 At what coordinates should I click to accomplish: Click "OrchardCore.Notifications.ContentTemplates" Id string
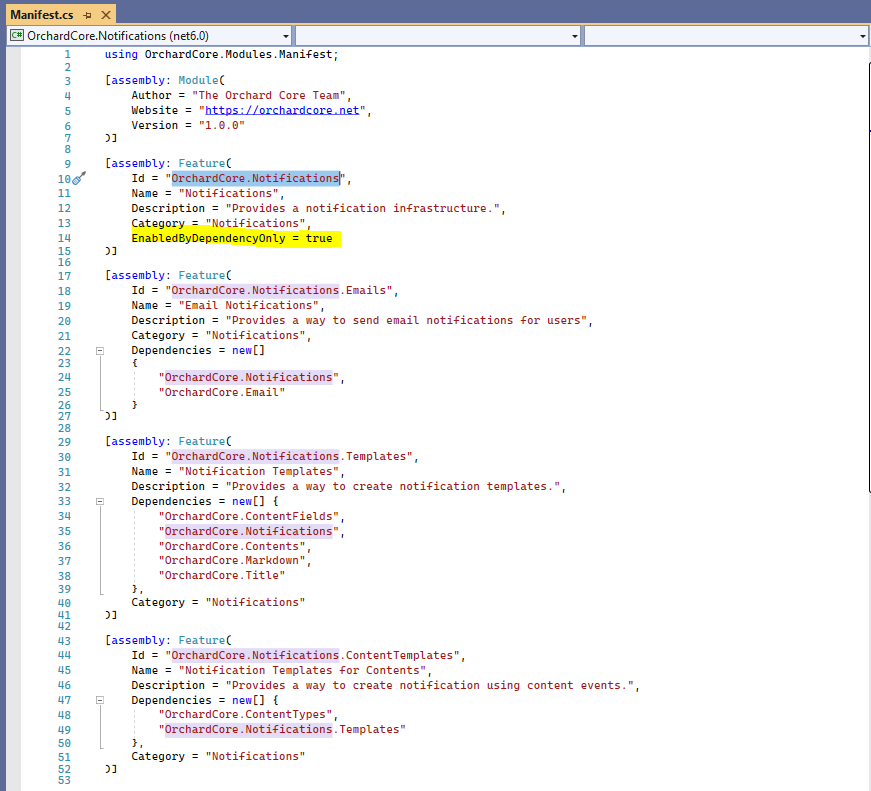(x=312, y=655)
